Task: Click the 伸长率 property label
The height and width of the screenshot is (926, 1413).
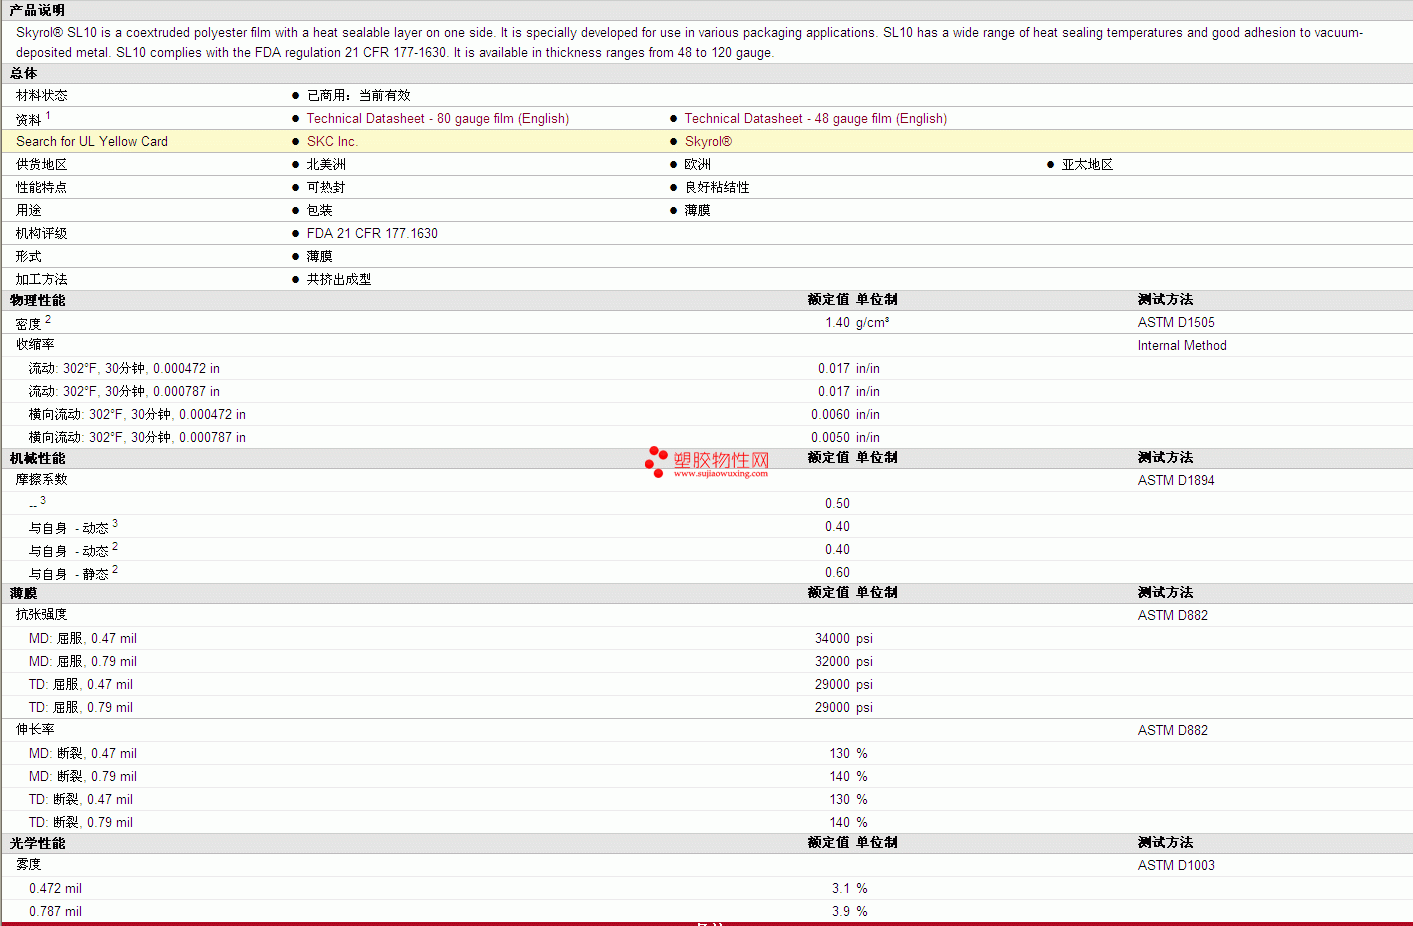Action: click(x=35, y=729)
